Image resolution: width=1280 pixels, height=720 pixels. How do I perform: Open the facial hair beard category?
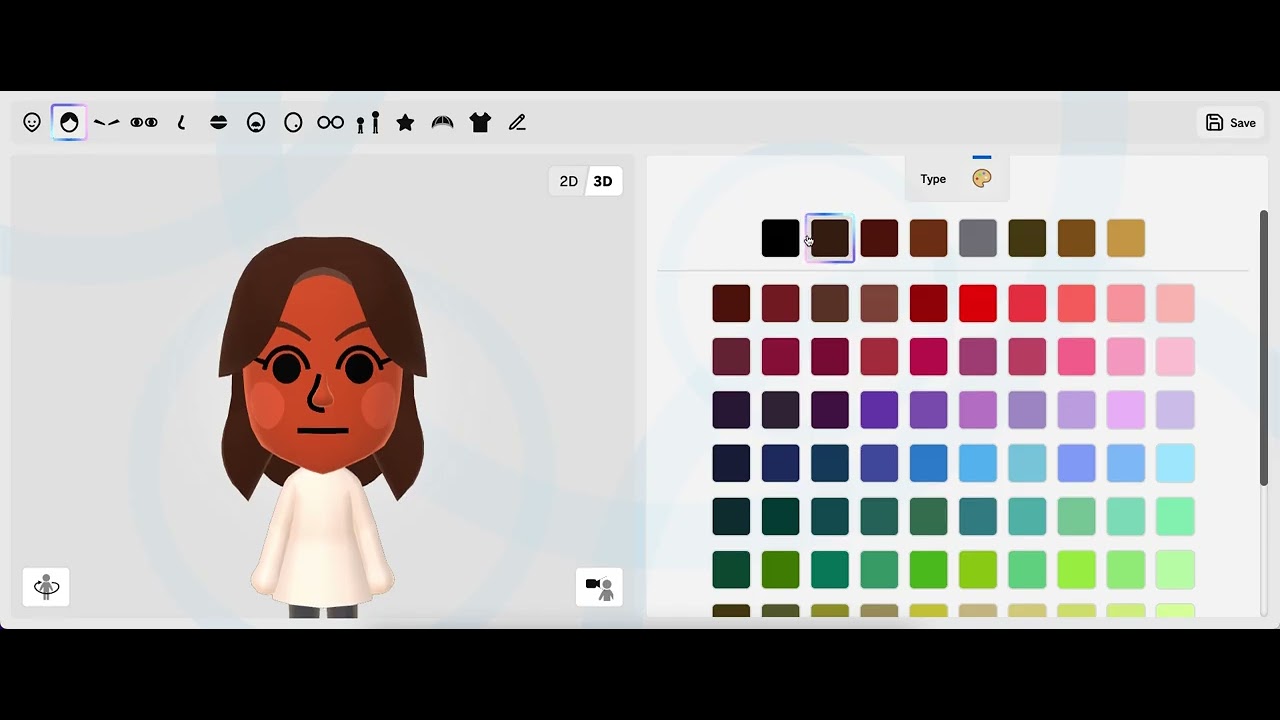tap(256, 122)
